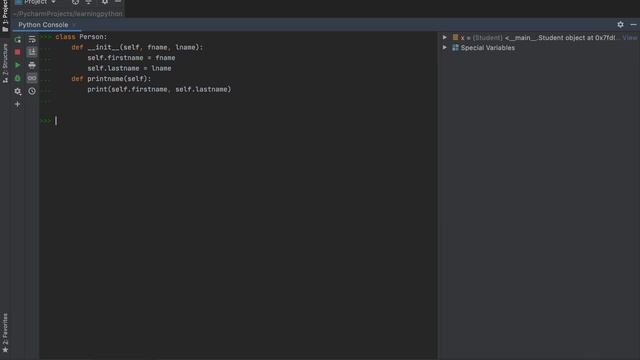Toggle soft-wrap in the console toolbar
Screen dimensions: 640x360
[x=32, y=40]
